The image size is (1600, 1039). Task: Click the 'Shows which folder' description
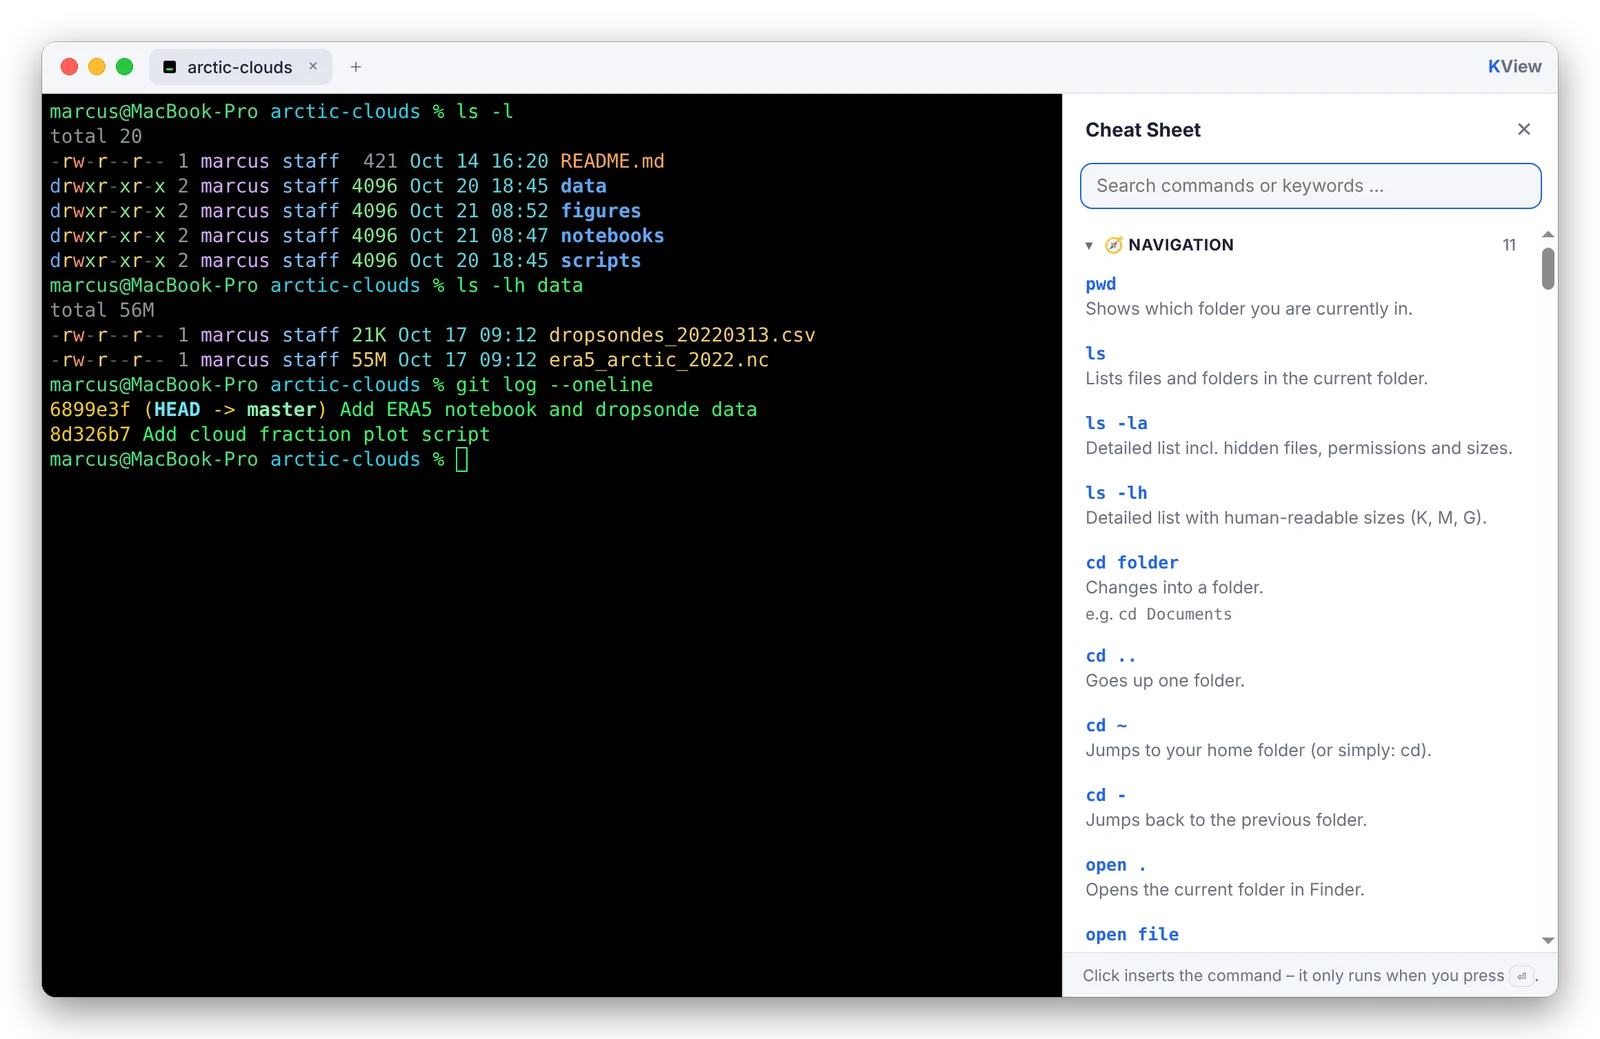point(1249,309)
